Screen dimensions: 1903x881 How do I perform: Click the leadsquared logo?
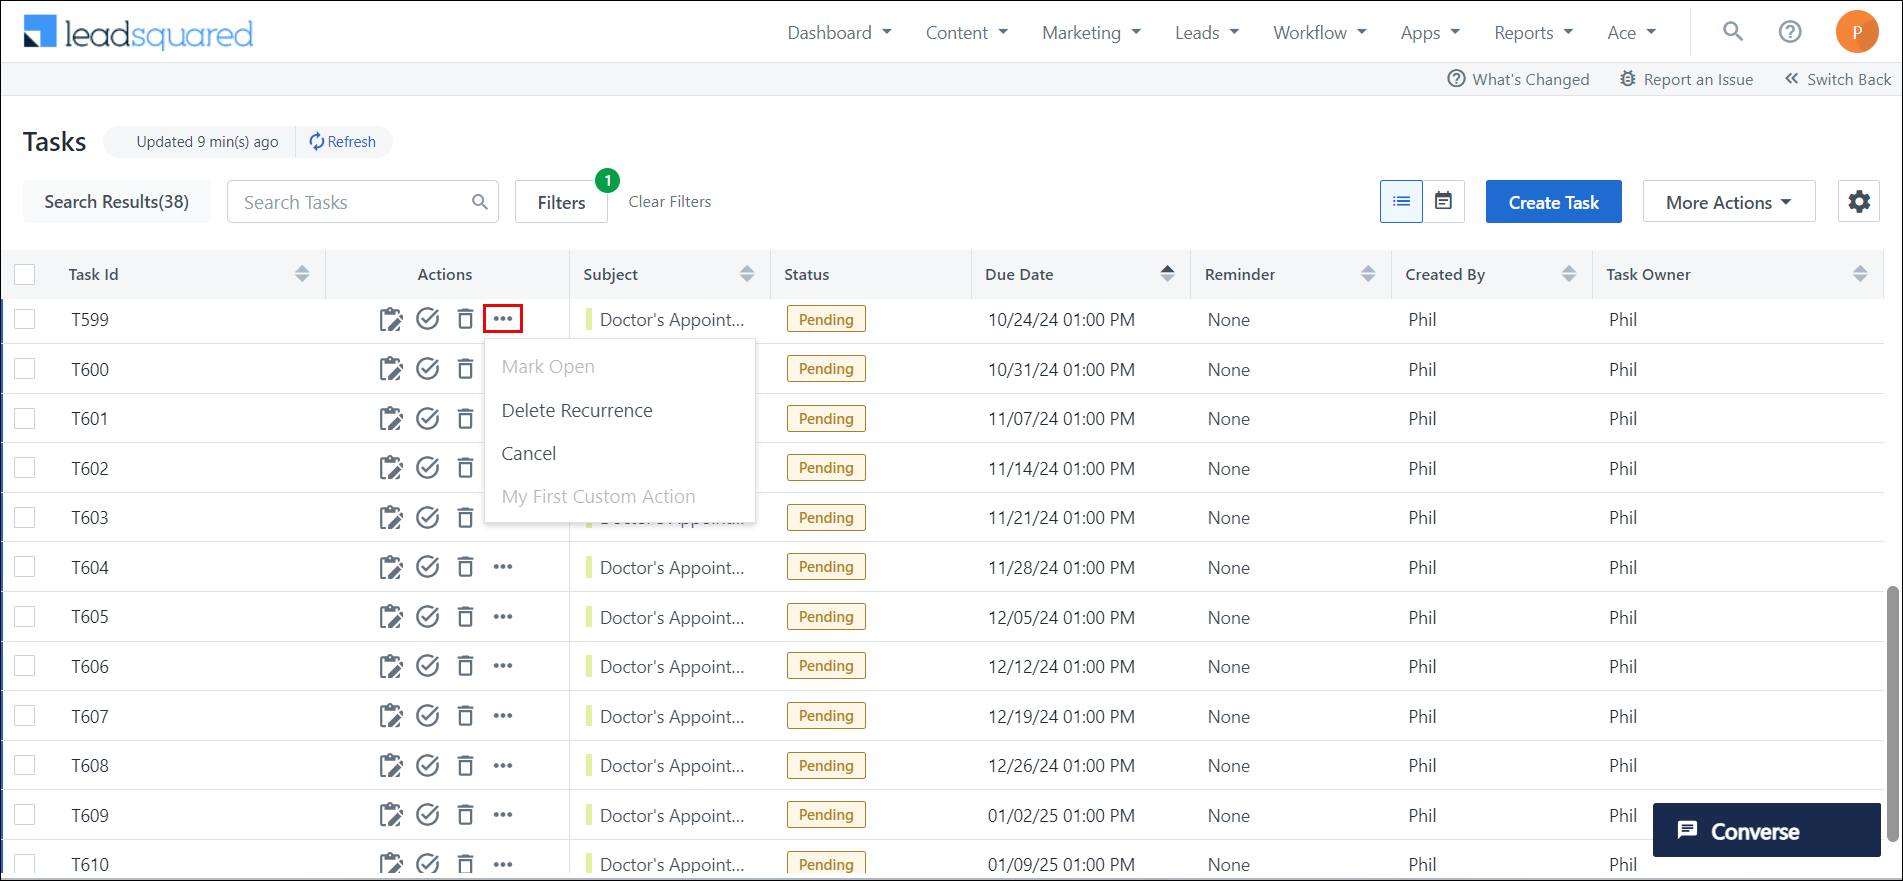(x=138, y=32)
